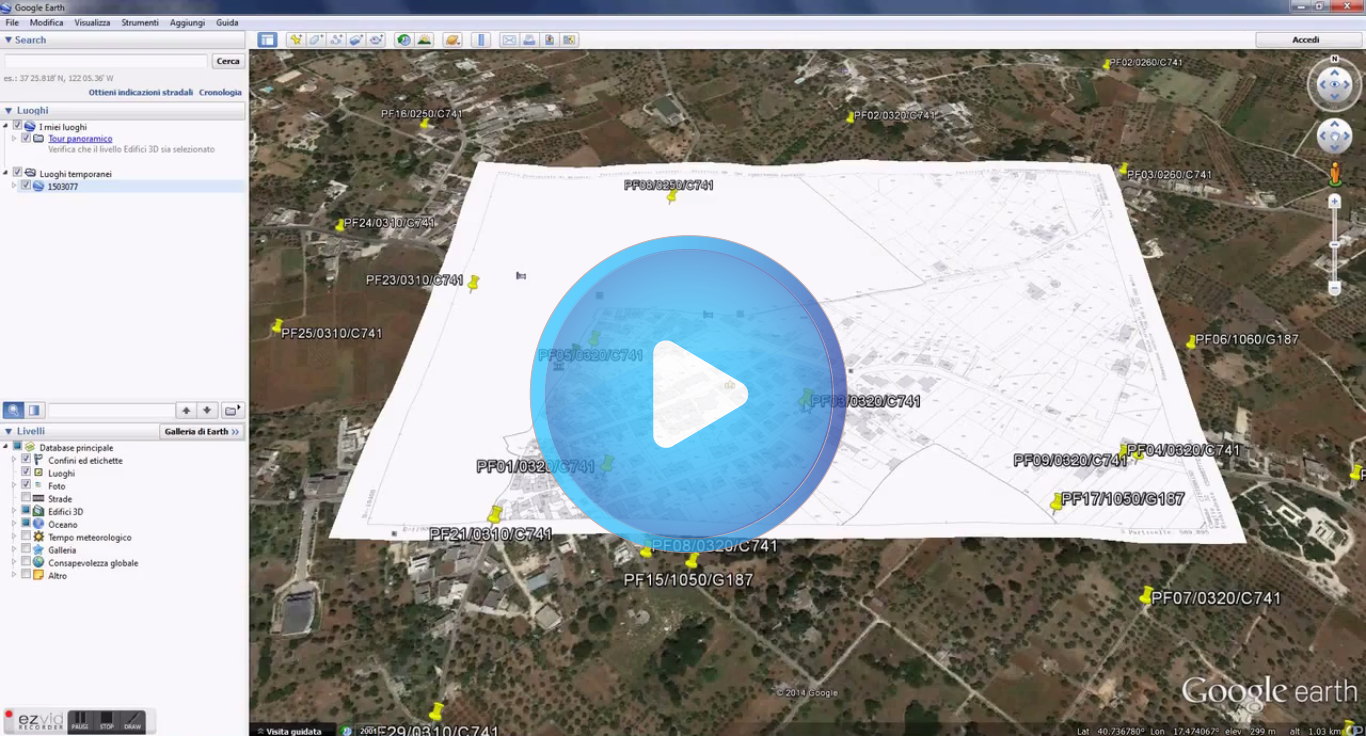This screenshot has width=1366, height=736.
Task: Open the Guida menu
Action: [227, 22]
